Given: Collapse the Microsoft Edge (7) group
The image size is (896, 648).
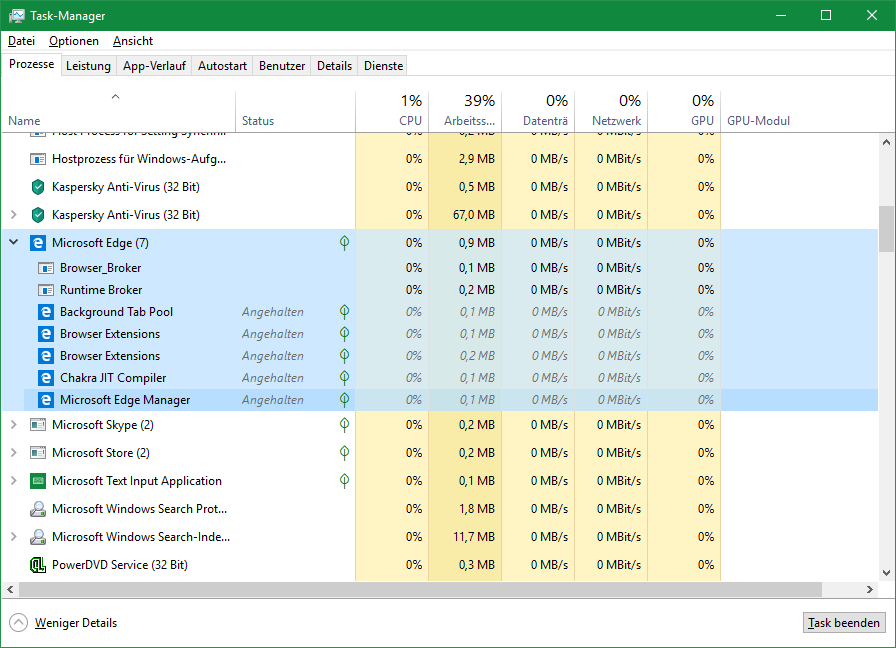Looking at the screenshot, I should coord(14,243).
